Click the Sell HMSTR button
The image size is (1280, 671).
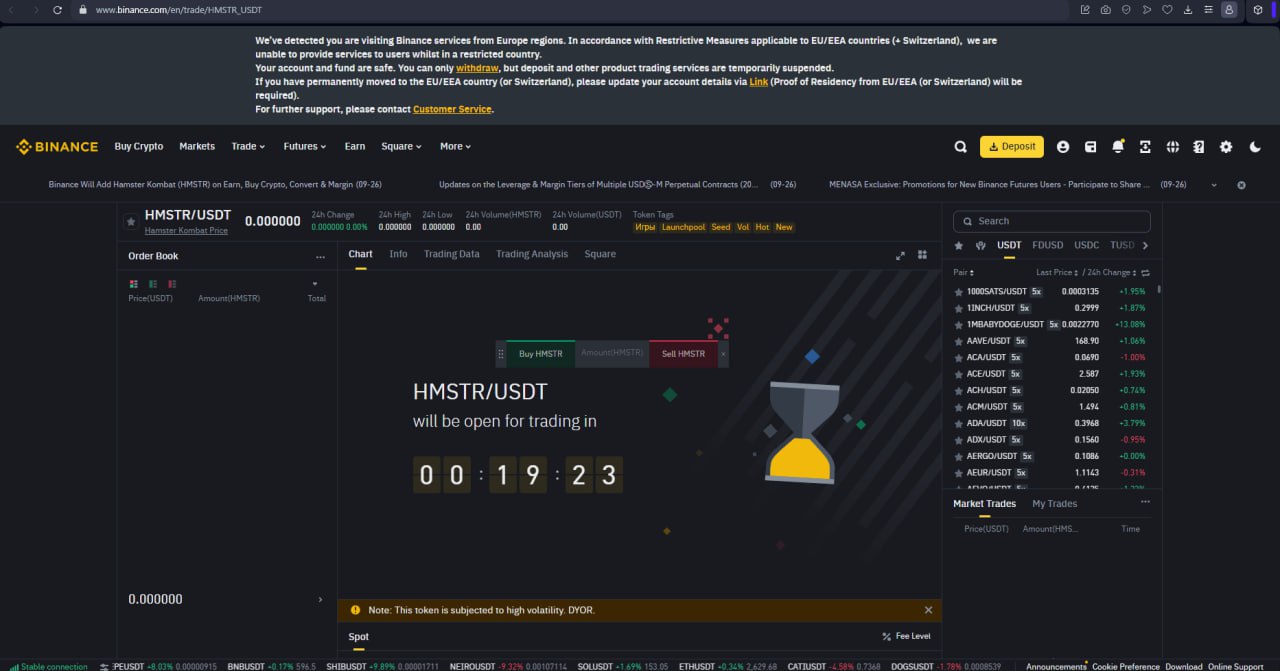(683, 354)
